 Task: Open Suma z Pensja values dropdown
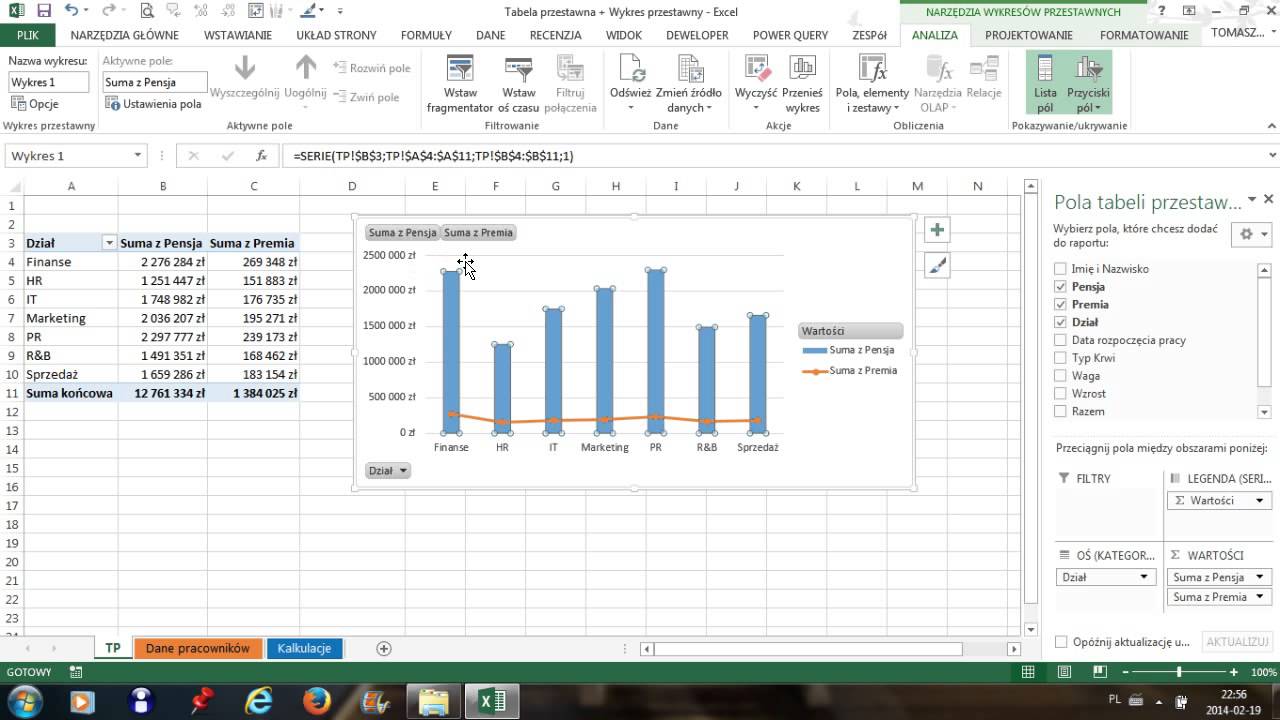(1260, 577)
